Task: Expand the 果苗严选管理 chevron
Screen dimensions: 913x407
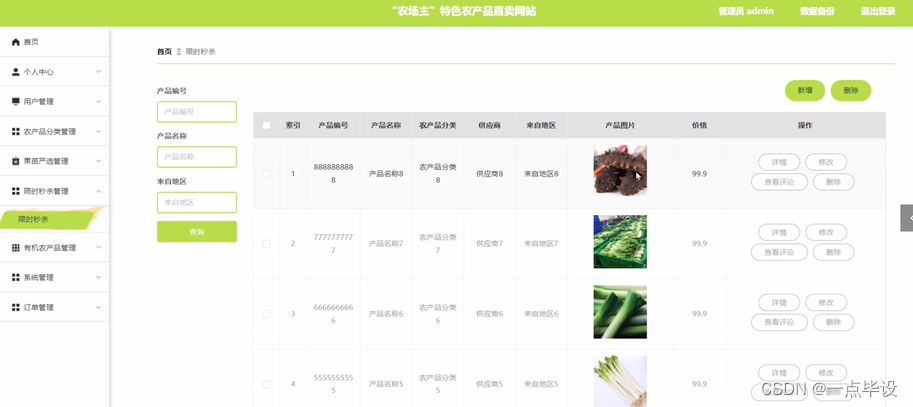Action: [x=98, y=161]
